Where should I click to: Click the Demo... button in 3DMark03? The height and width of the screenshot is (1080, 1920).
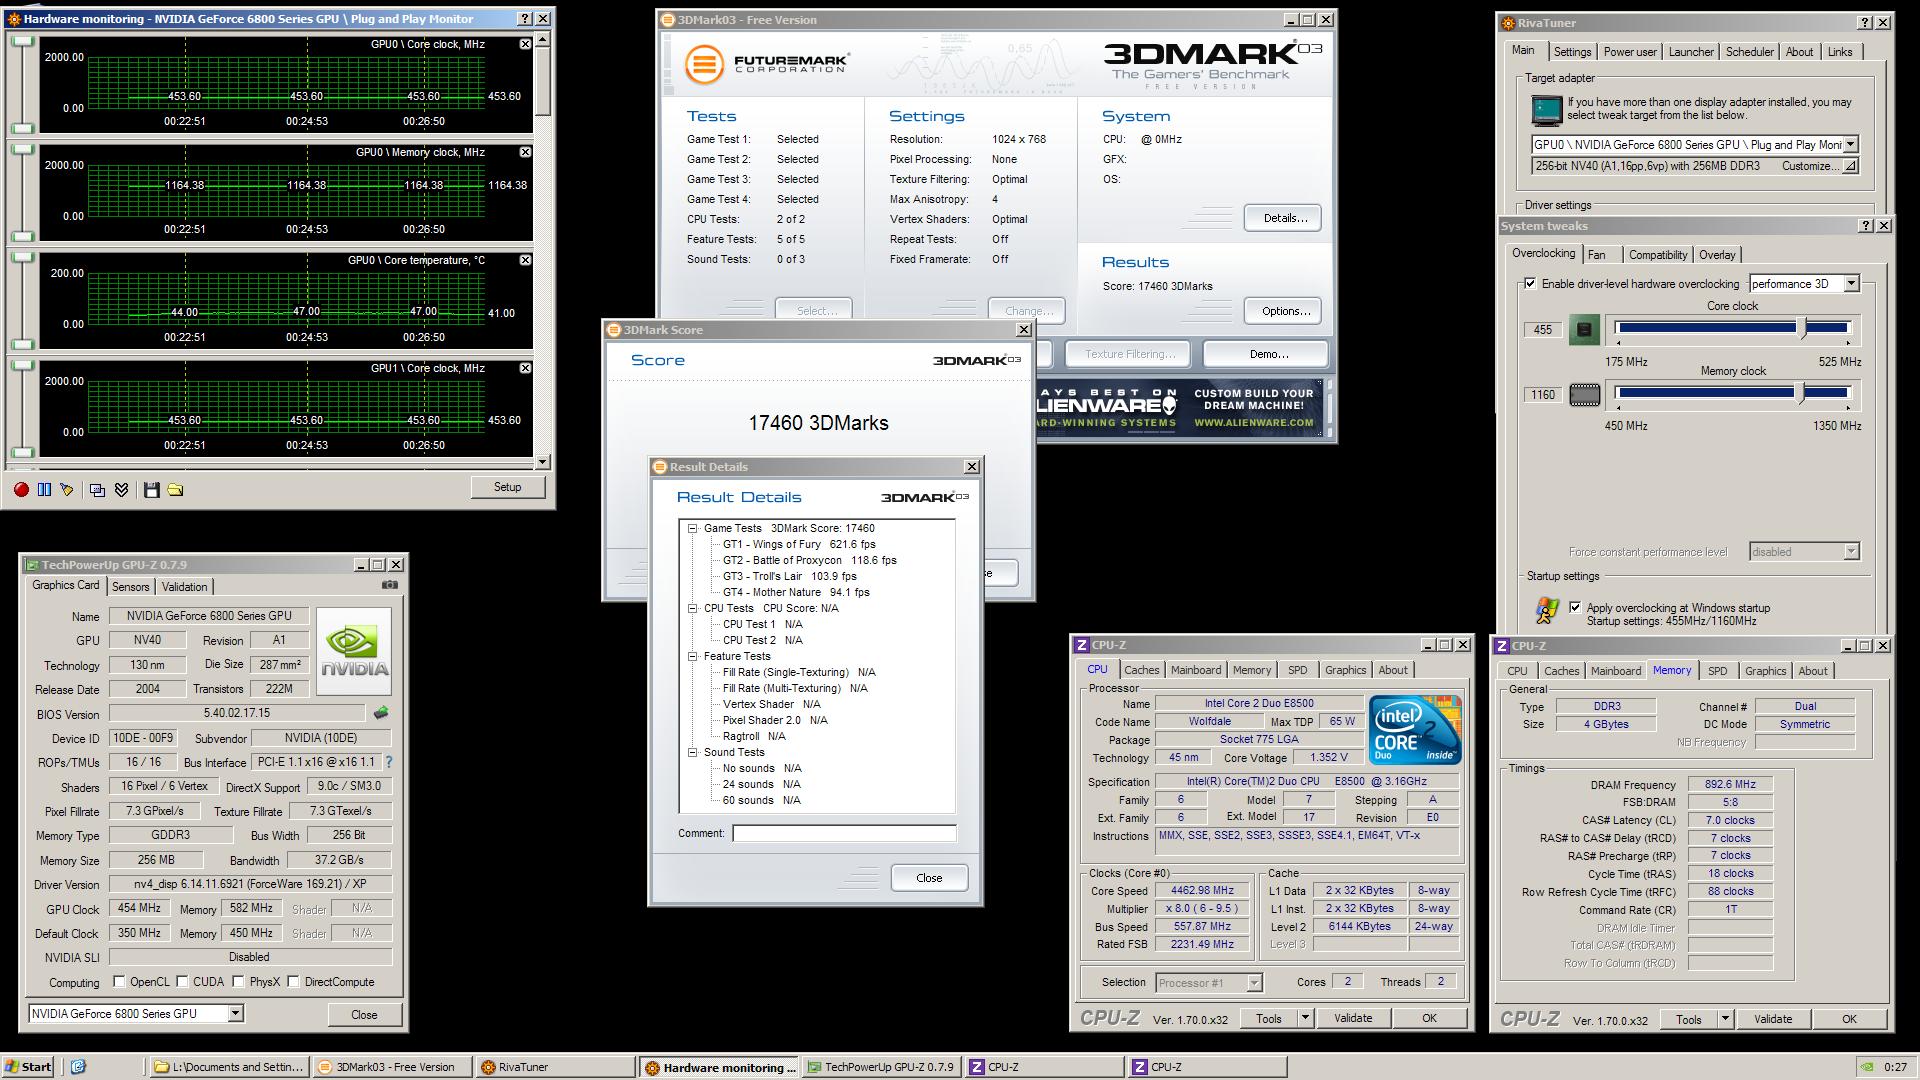click(x=1267, y=354)
